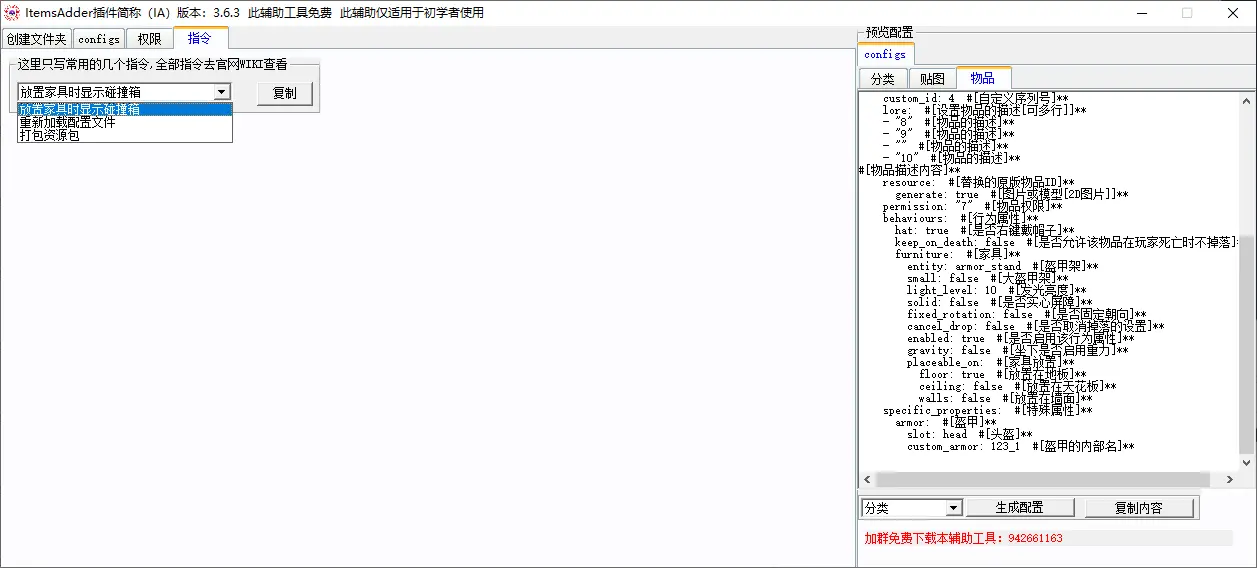This screenshot has height=568, width=1257.
Task: Switch to the 分类 preview tab
Action: point(882,78)
